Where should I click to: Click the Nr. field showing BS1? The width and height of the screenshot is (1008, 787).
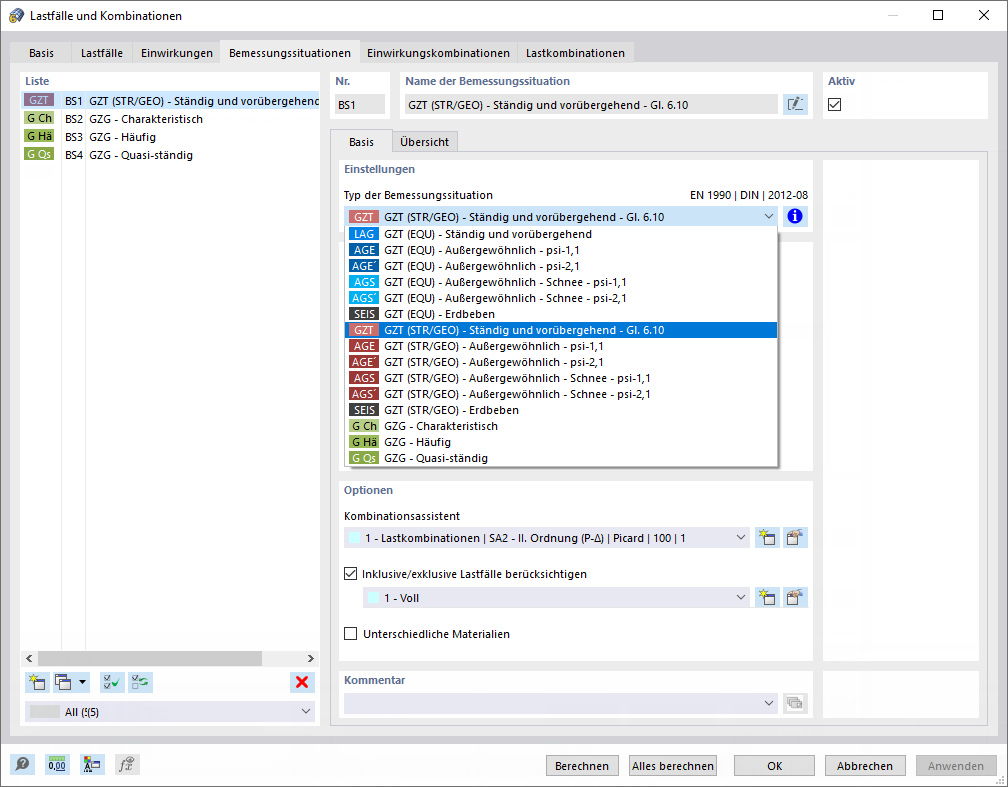tap(360, 105)
